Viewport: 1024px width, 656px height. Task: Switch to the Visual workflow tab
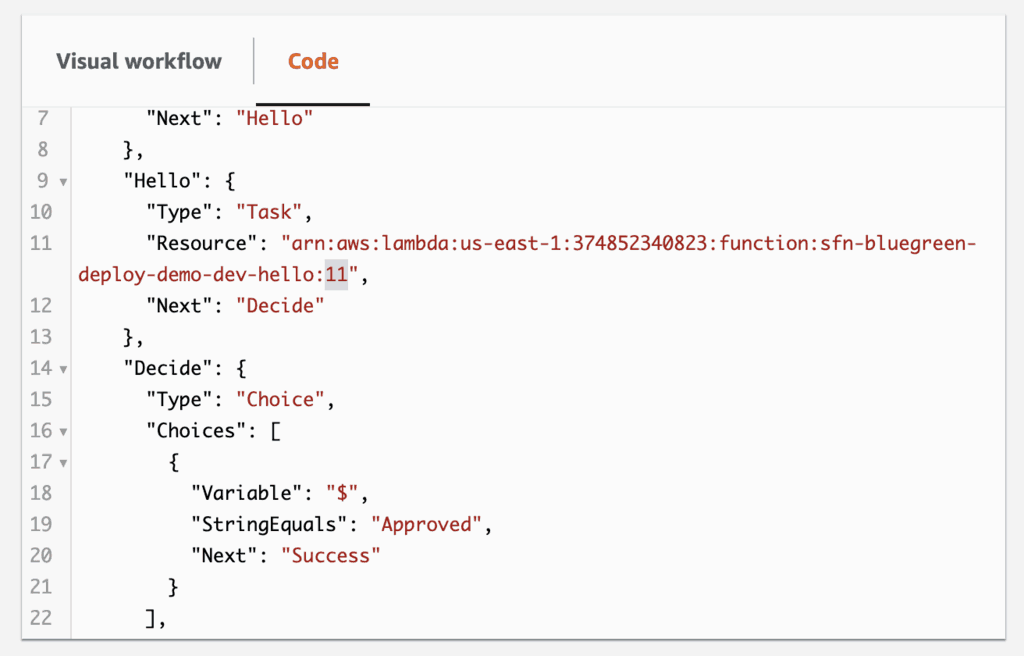(x=139, y=61)
